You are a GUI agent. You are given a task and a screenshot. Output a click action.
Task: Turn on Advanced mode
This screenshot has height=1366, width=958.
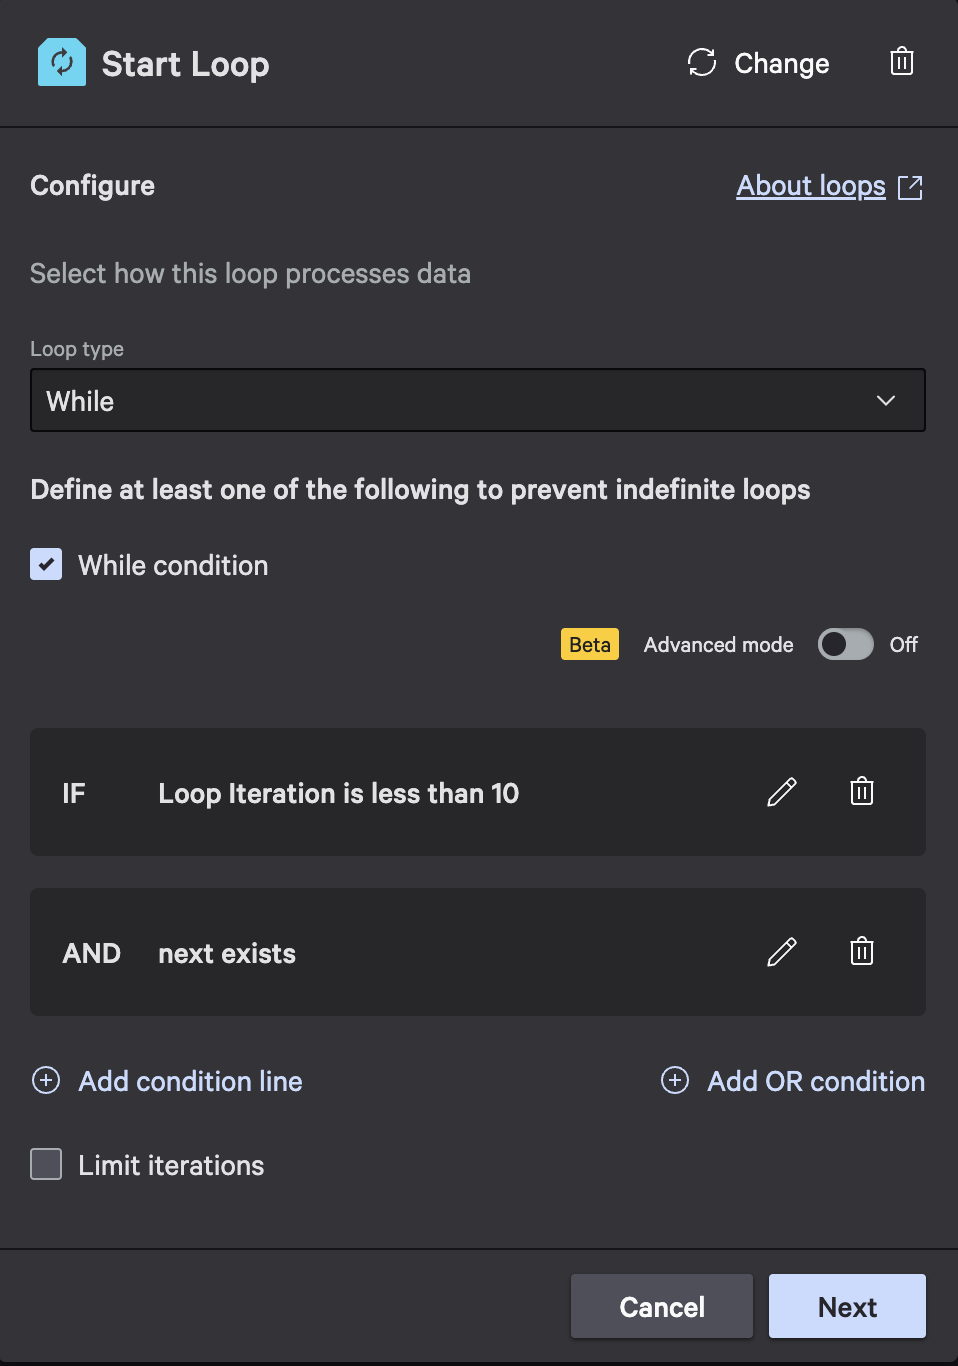tap(845, 644)
